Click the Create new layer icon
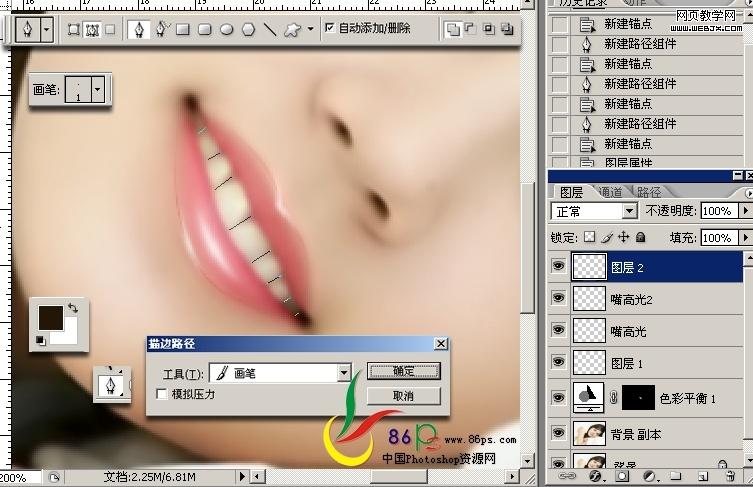 coord(703,476)
